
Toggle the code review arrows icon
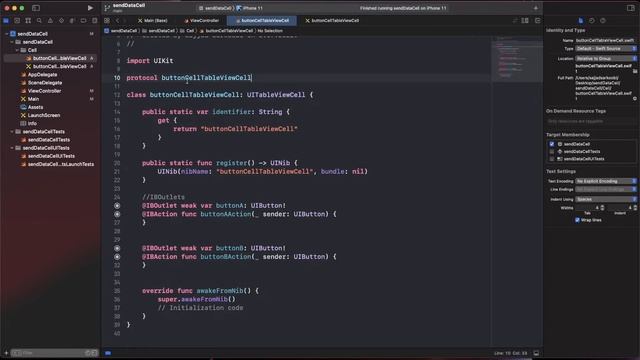pyautogui.click(x=515, y=20)
